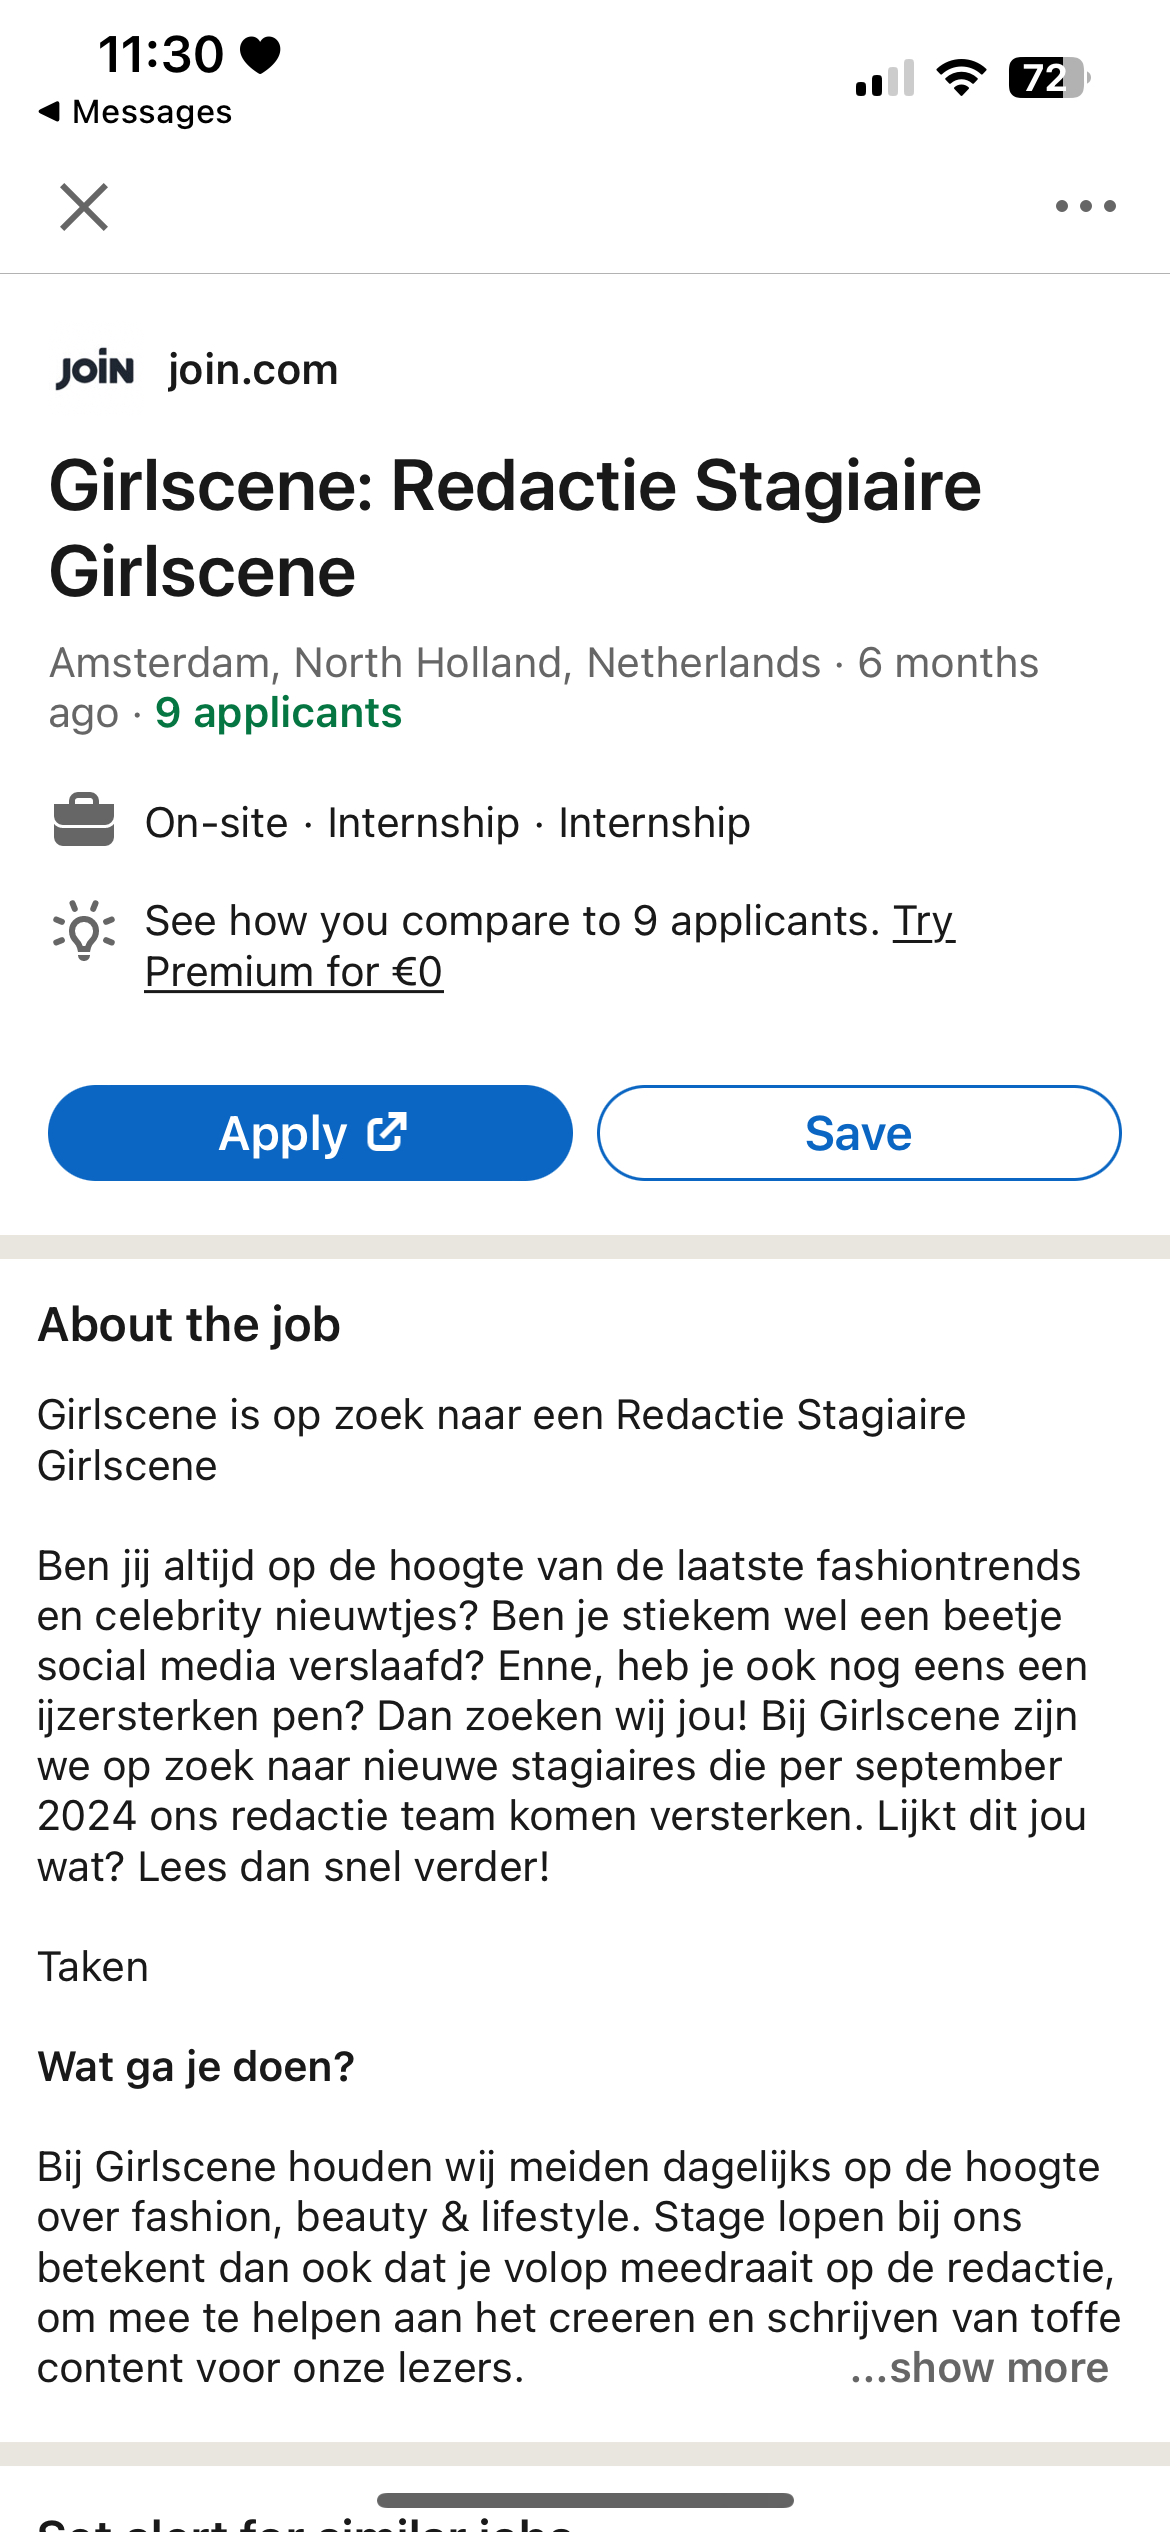Tap the Wat ga je doen? subheading
The image size is (1170, 2532).
point(196,2066)
